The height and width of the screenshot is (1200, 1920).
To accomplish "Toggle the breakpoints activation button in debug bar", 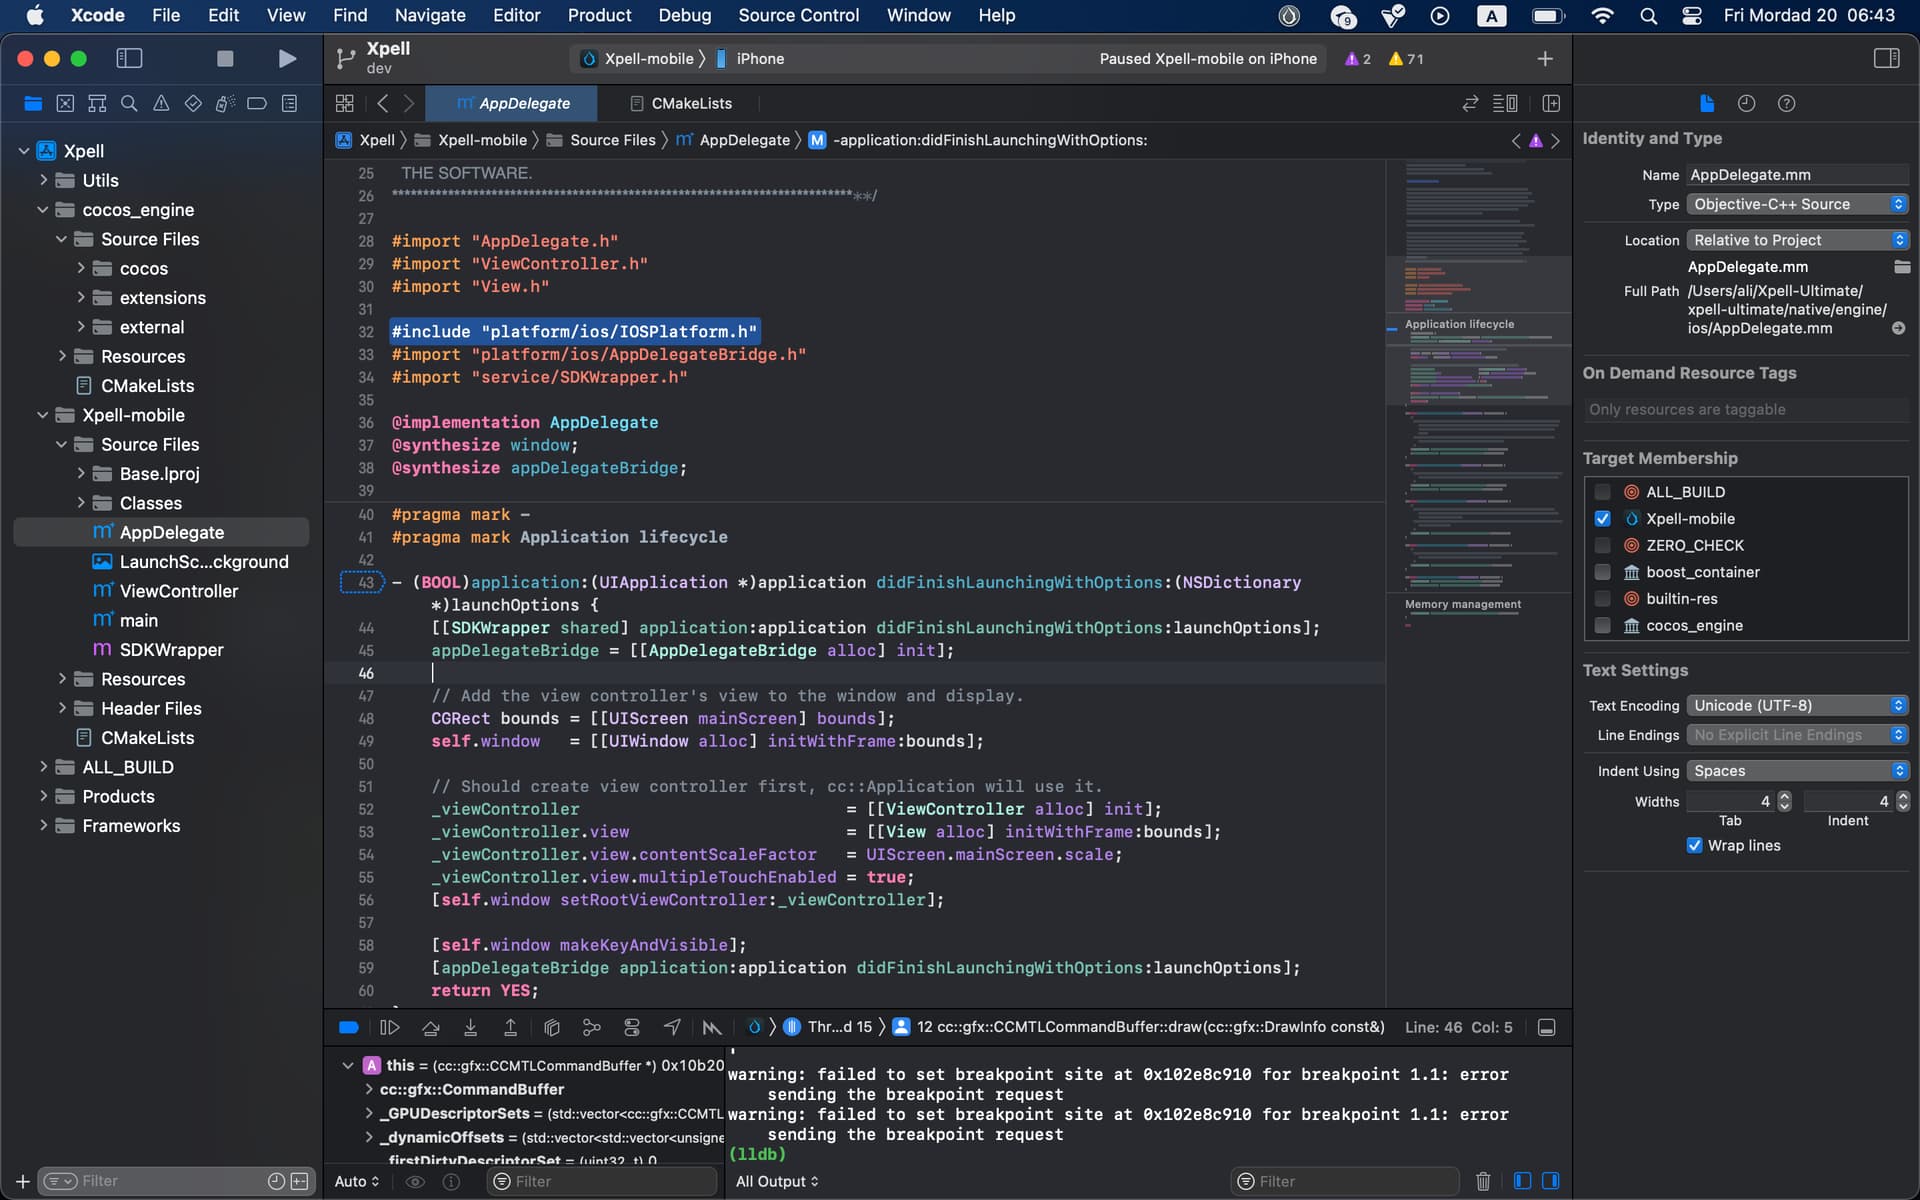I will click(349, 1027).
